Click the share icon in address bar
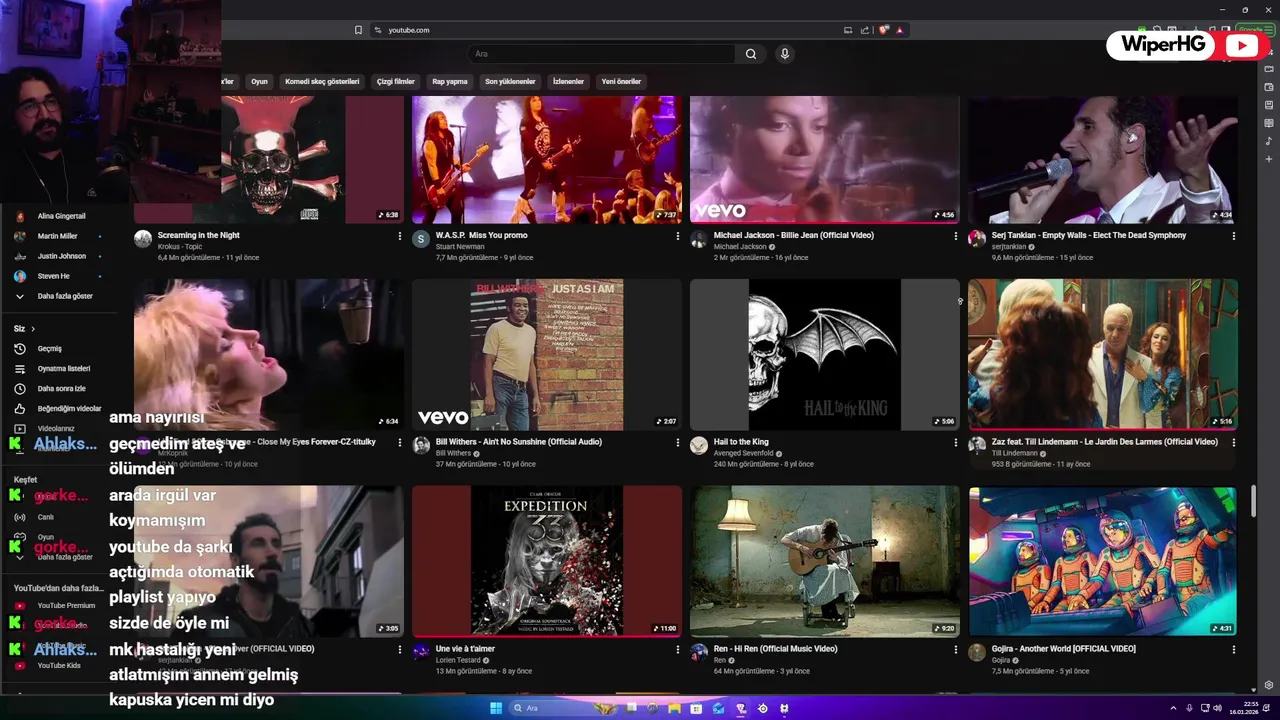 [865, 30]
